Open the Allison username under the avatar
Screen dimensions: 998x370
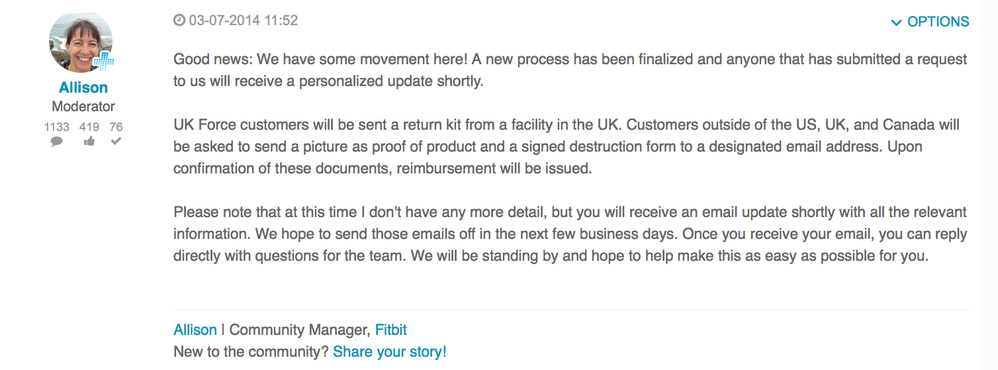click(x=83, y=87)
